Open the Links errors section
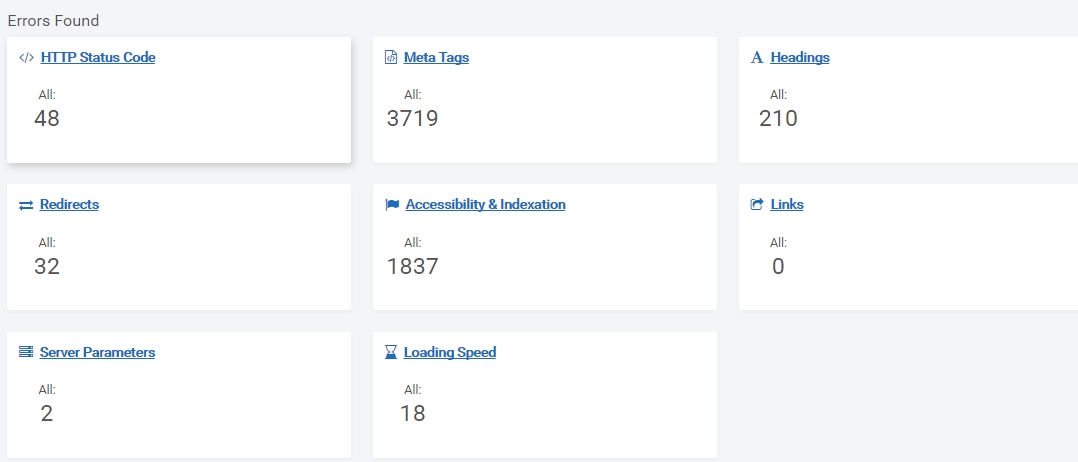Viewport: 1078px width, 462px height. (x=787, y=205)
